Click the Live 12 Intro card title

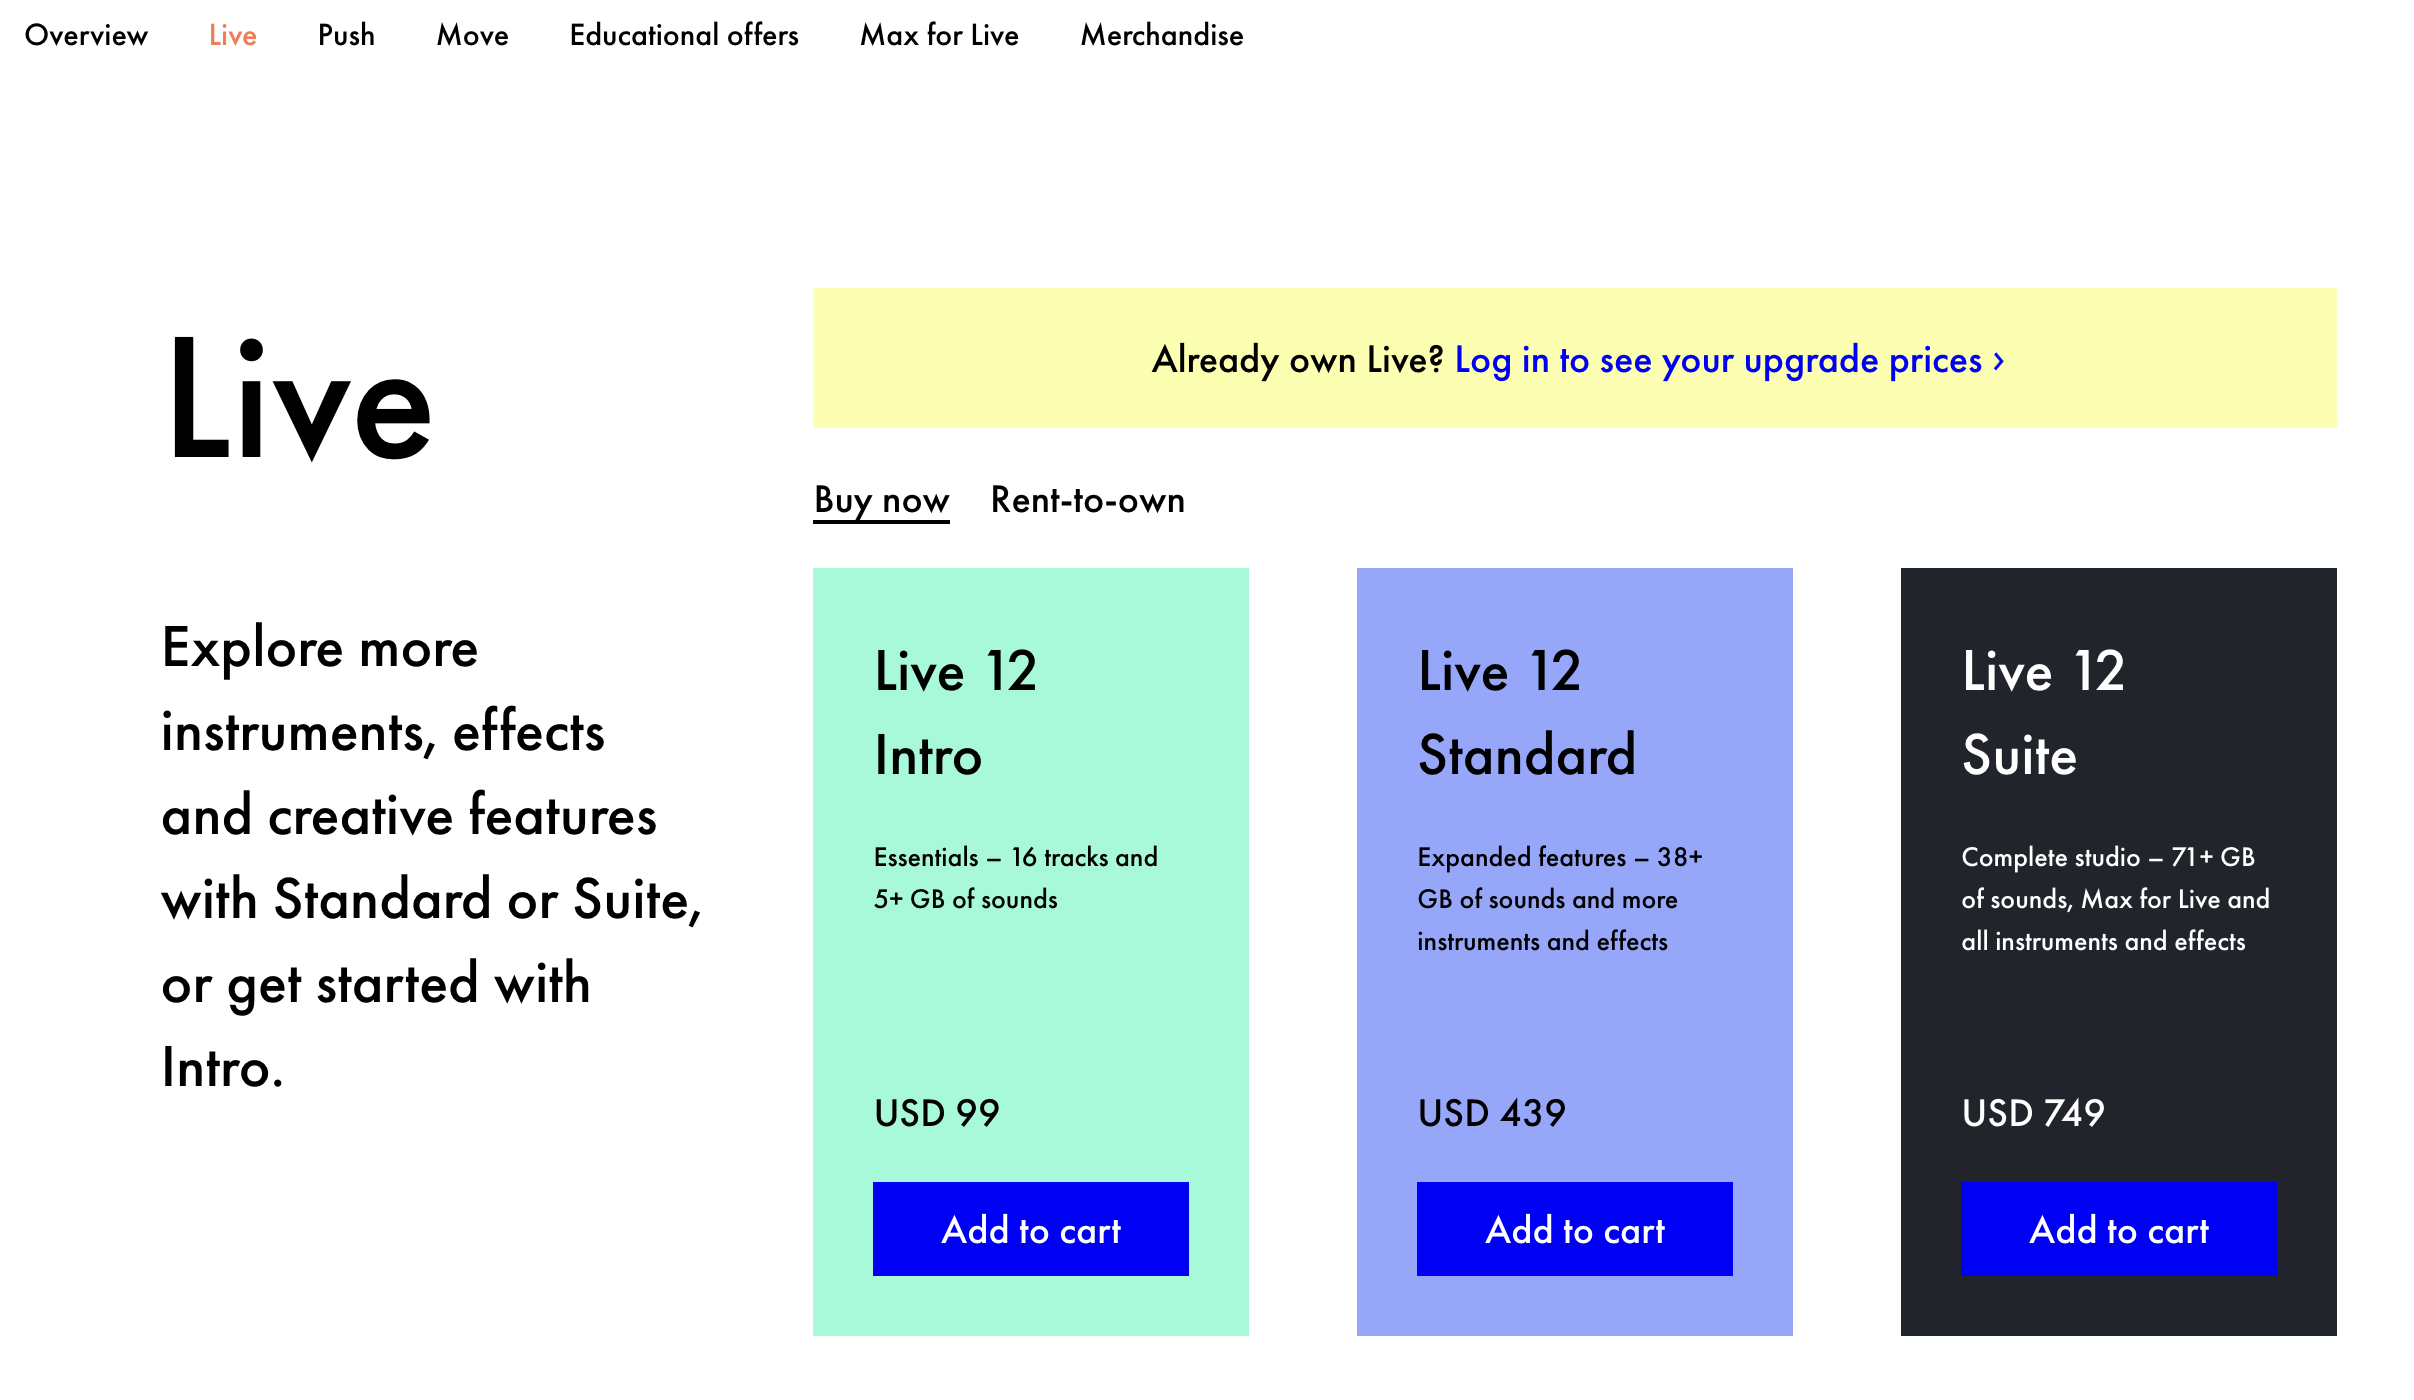[955, 712]
